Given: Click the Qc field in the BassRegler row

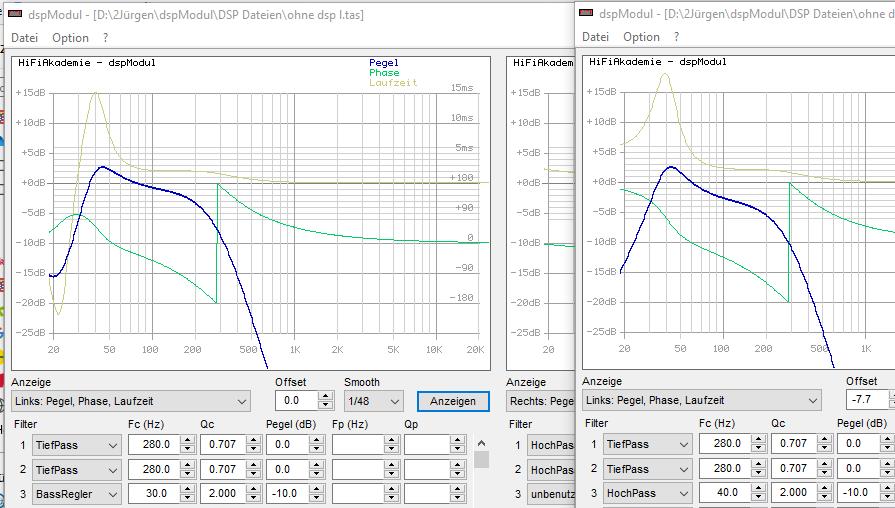Looking at the screenshot, I should pos(221,494).
